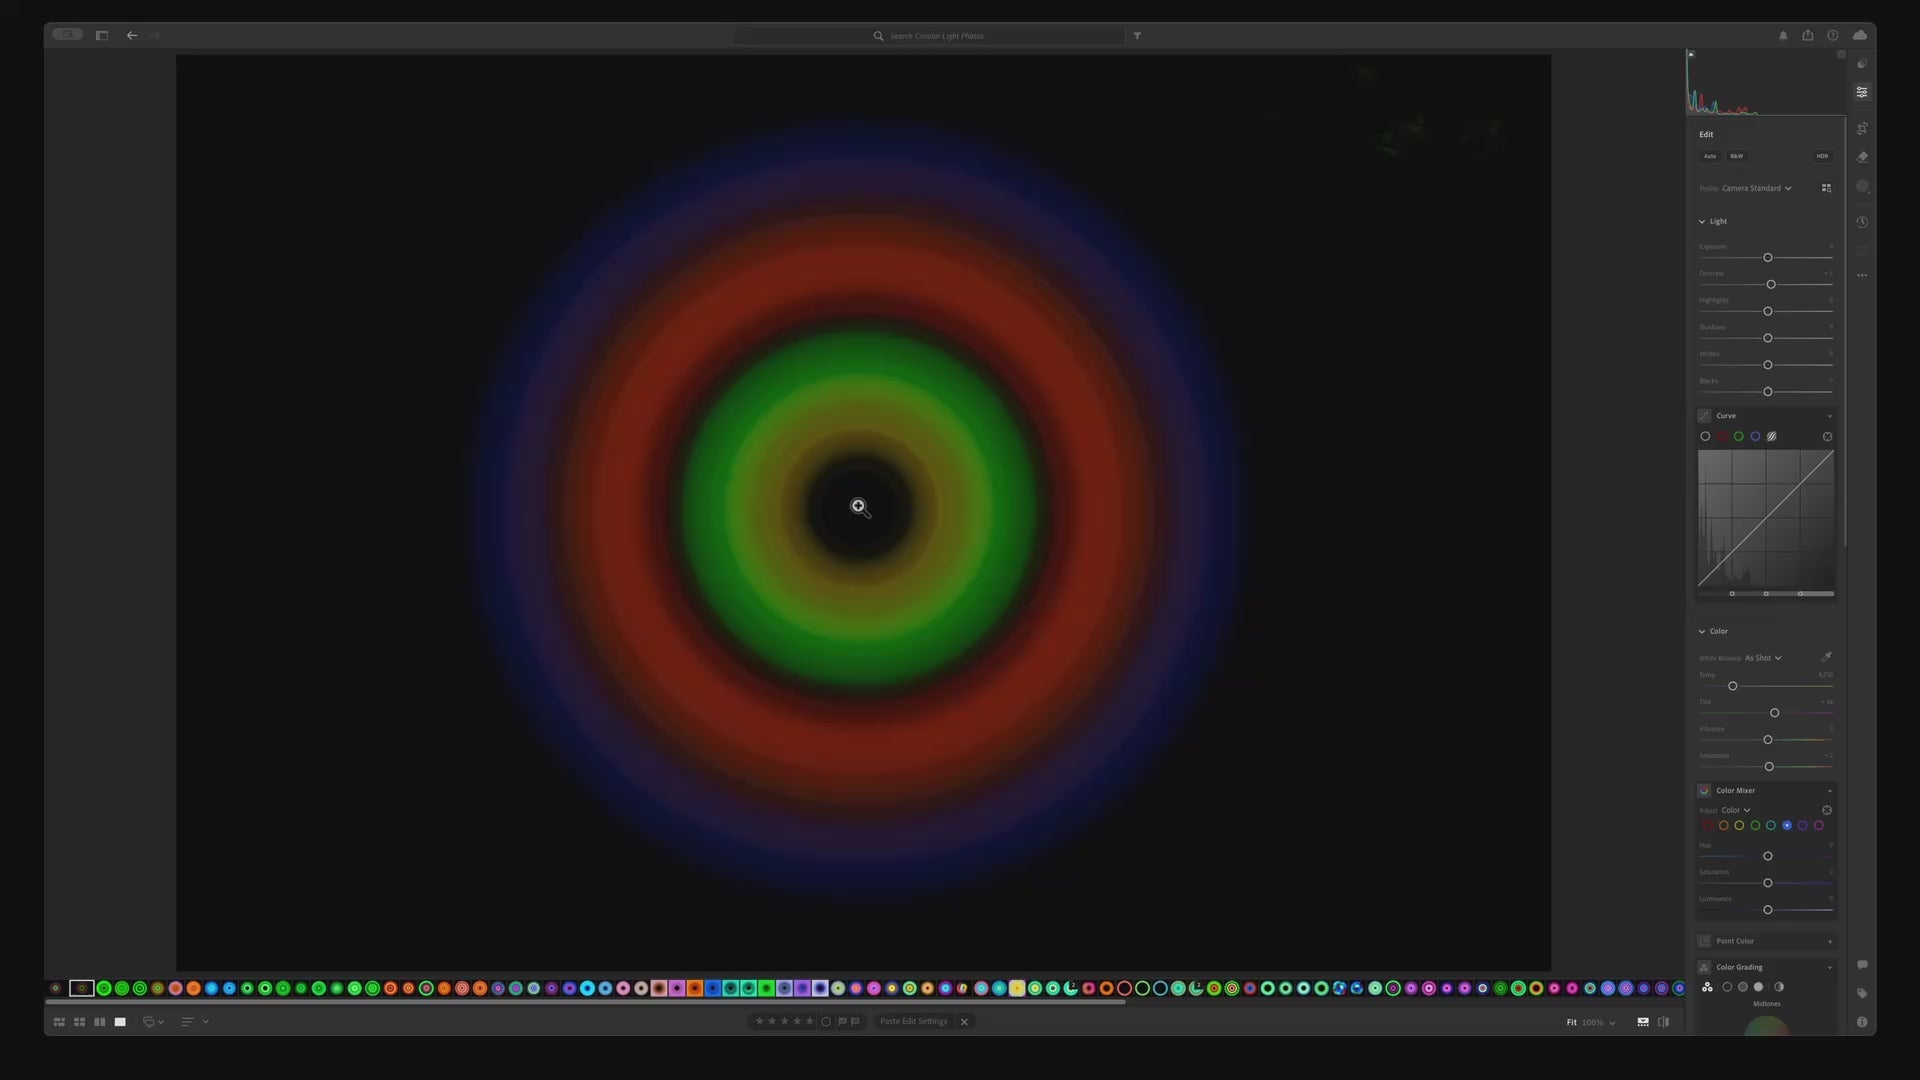
Task: Click the filter funnel icon
Action: tap(1137, 36)
